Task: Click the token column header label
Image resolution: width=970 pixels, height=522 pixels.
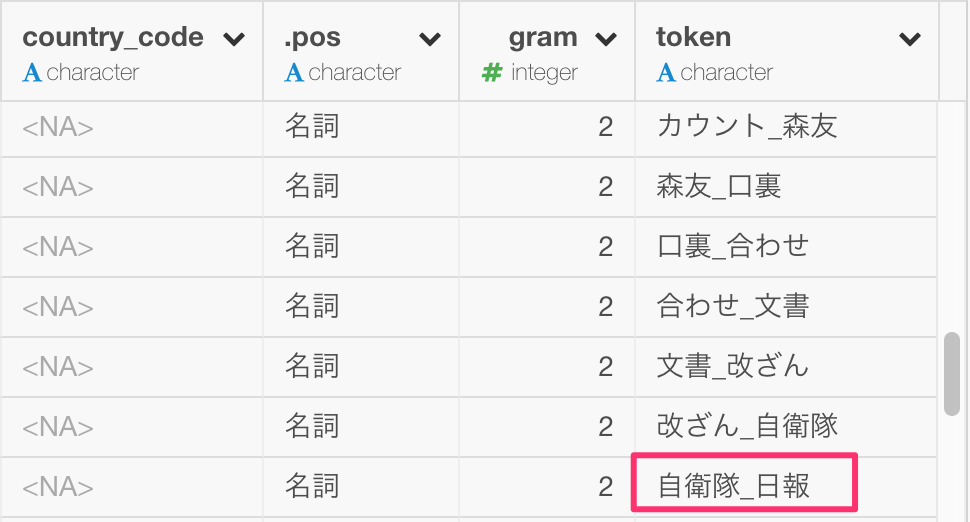Action: (x=693, y=37)
